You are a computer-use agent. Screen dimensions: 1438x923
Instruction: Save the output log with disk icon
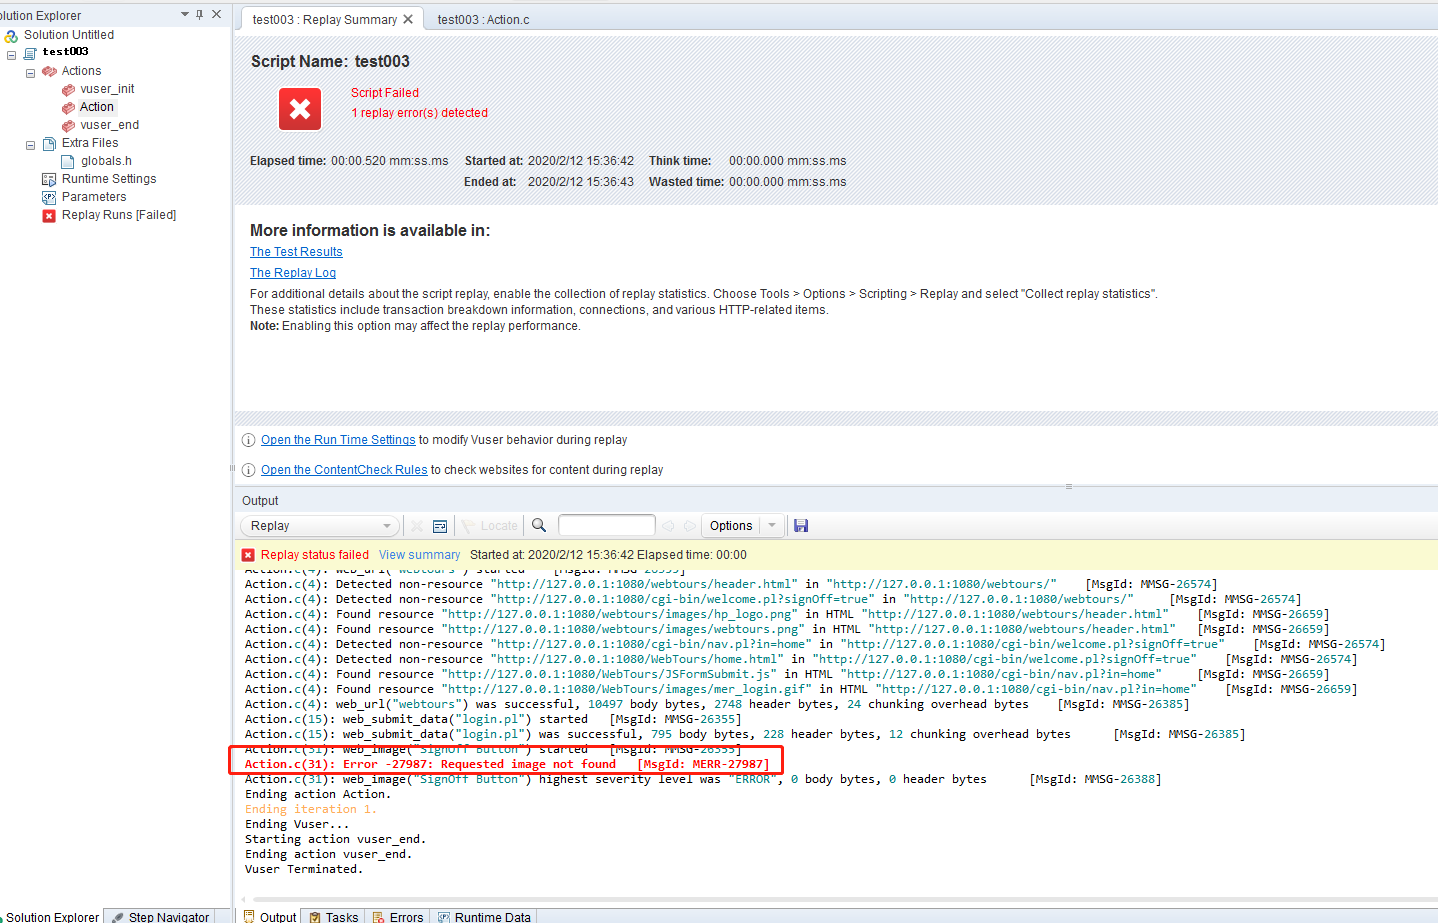point(801,526)
